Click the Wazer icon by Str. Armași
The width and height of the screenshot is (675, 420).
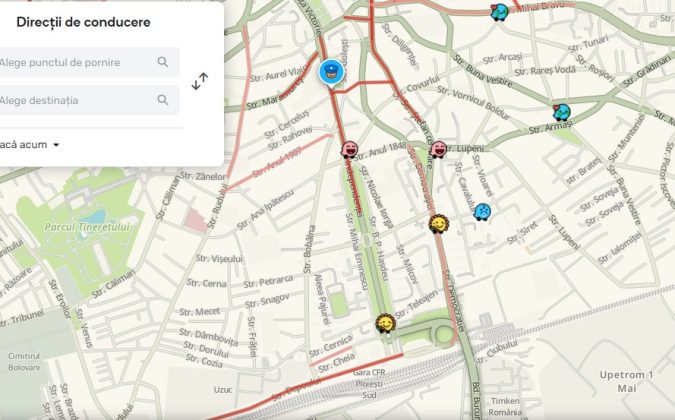pos(562,112)
